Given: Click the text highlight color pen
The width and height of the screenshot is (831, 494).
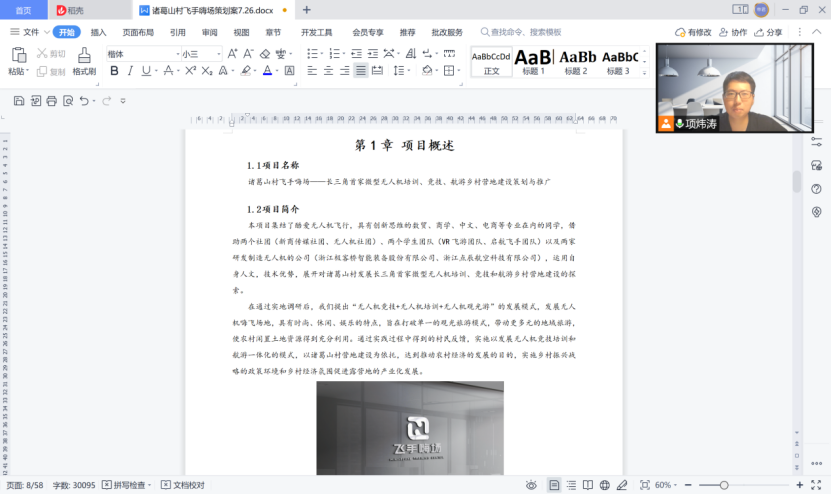Looking at the screenshot, I should [245, 70].
